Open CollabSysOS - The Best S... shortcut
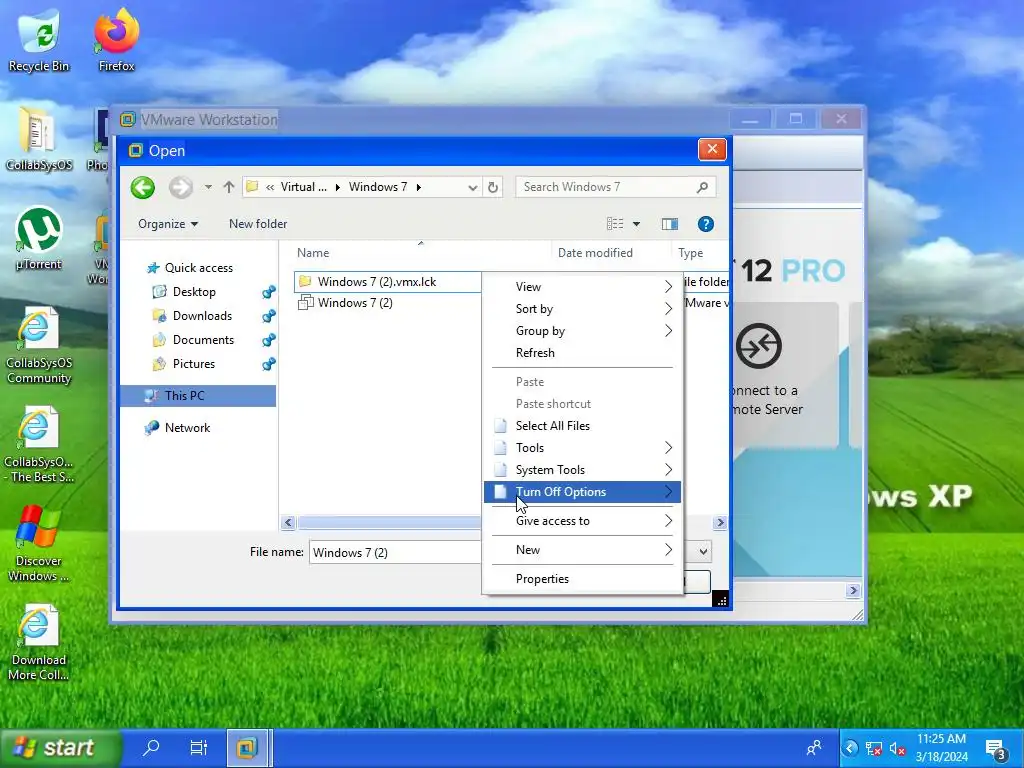 tap(39, 444)
